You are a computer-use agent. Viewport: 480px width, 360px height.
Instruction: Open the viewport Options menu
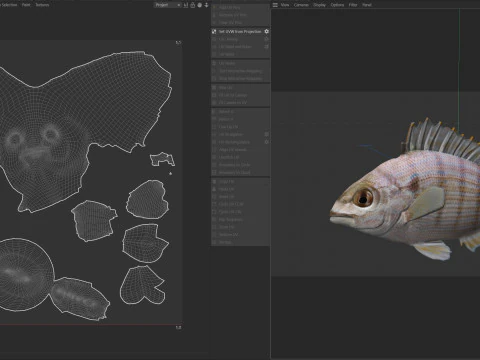coord(337,5)
